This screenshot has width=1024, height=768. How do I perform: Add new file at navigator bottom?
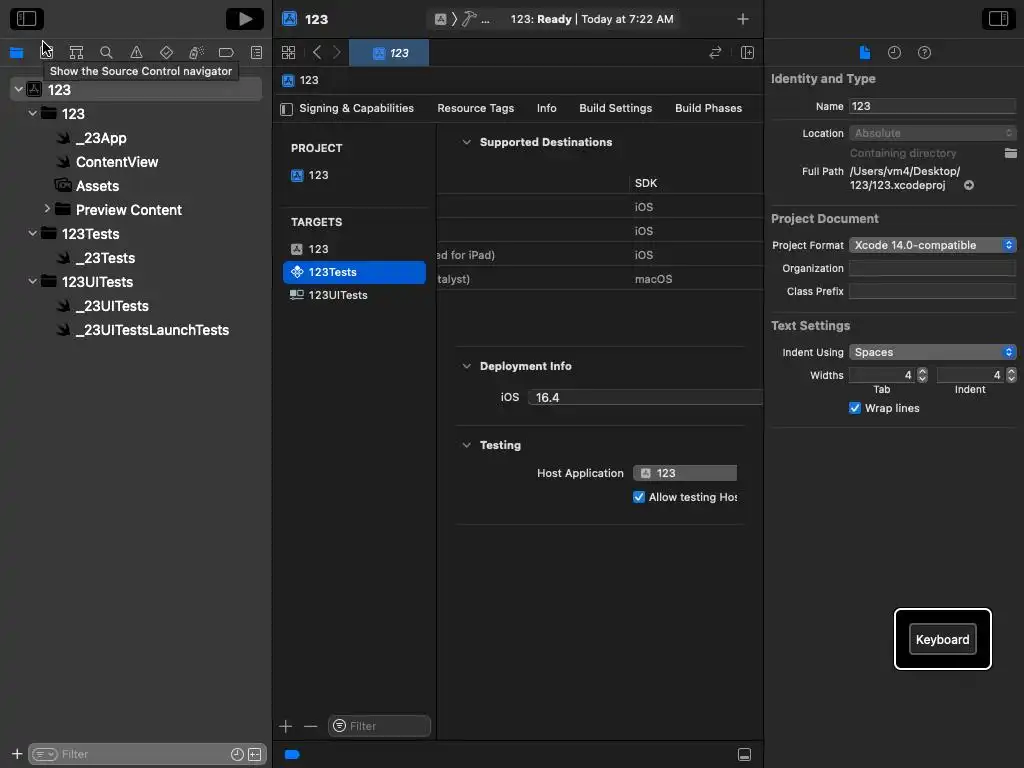pos(17,754)
